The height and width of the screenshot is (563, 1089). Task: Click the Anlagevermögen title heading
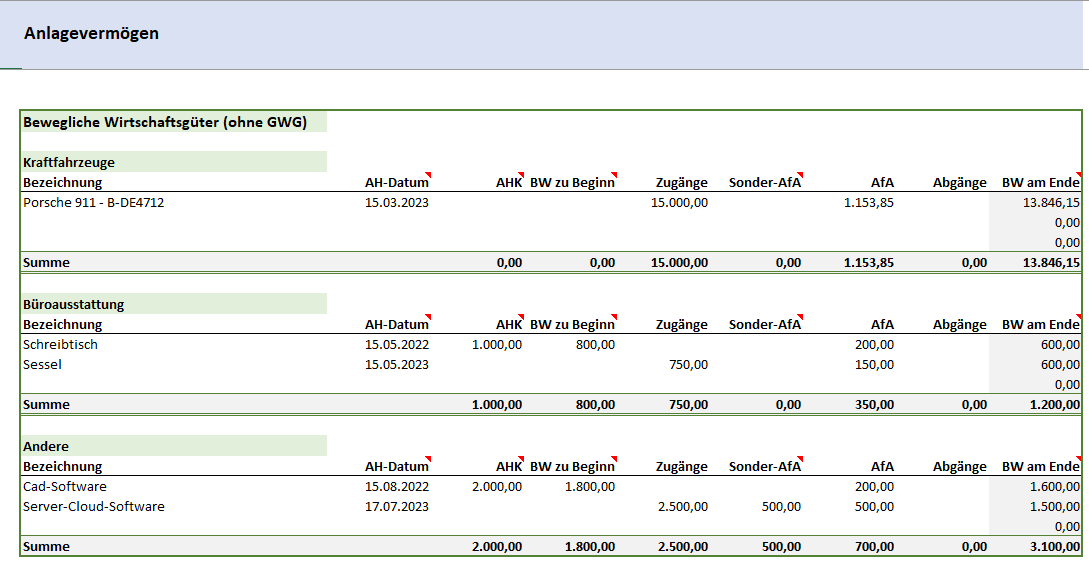coord(91,34)
